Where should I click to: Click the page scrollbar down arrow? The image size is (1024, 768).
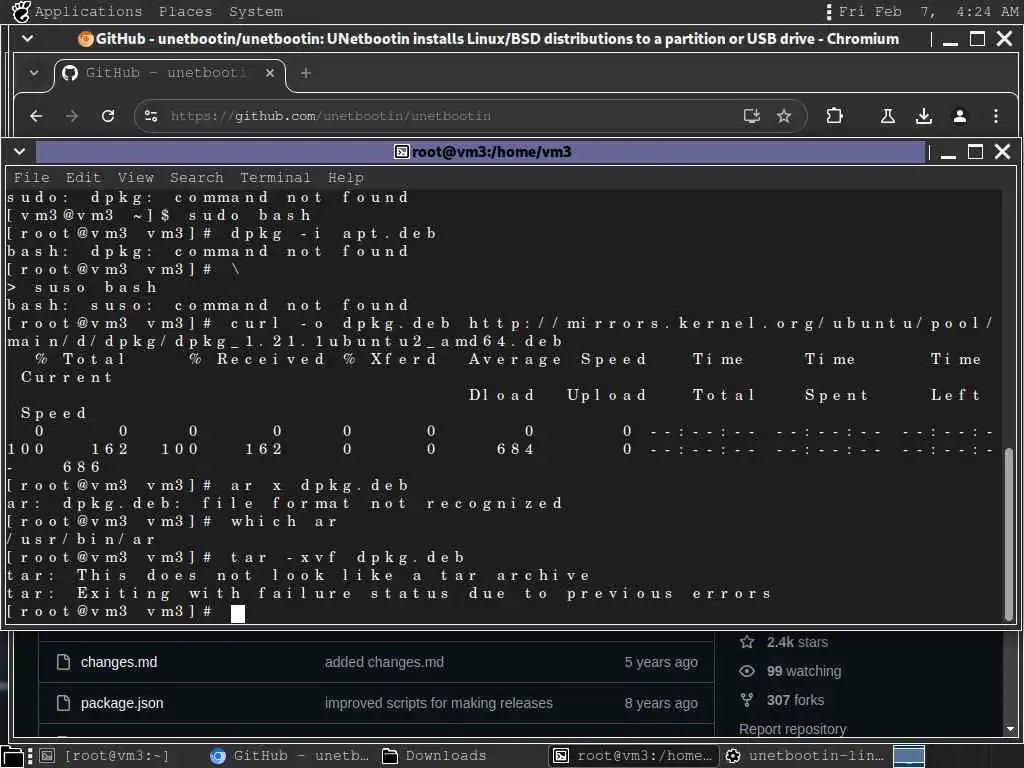[x=1010, y=729]
